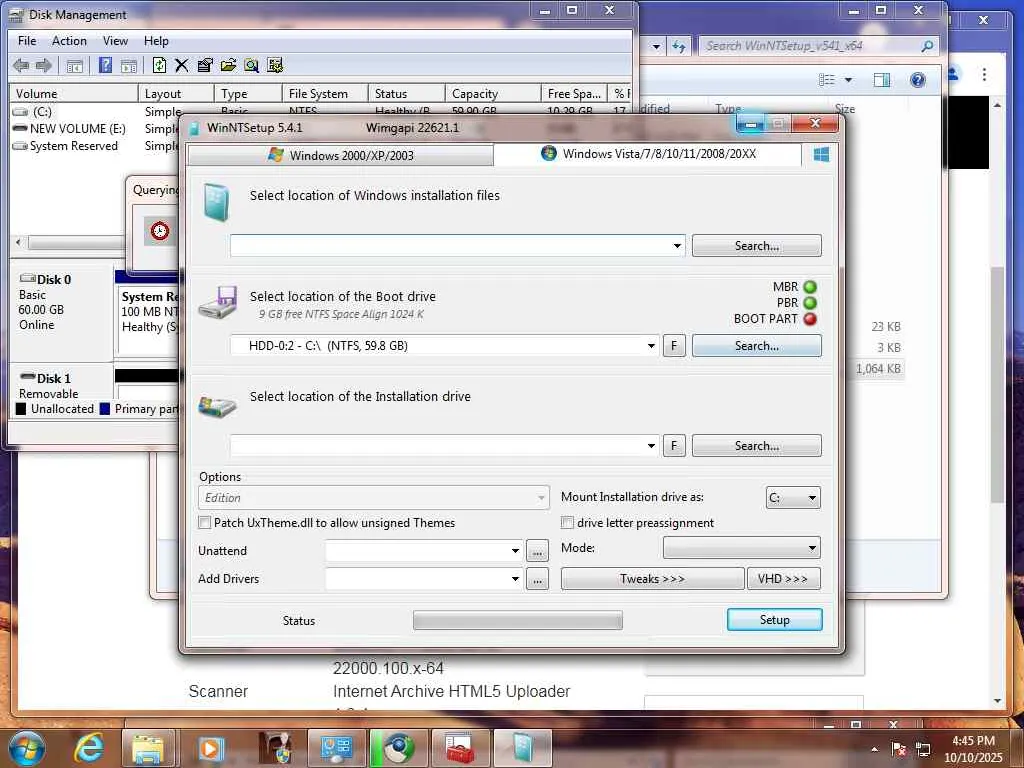Open Windows Media Player taskbar icon
The image size is (1024, 768).
click(210, 748)
